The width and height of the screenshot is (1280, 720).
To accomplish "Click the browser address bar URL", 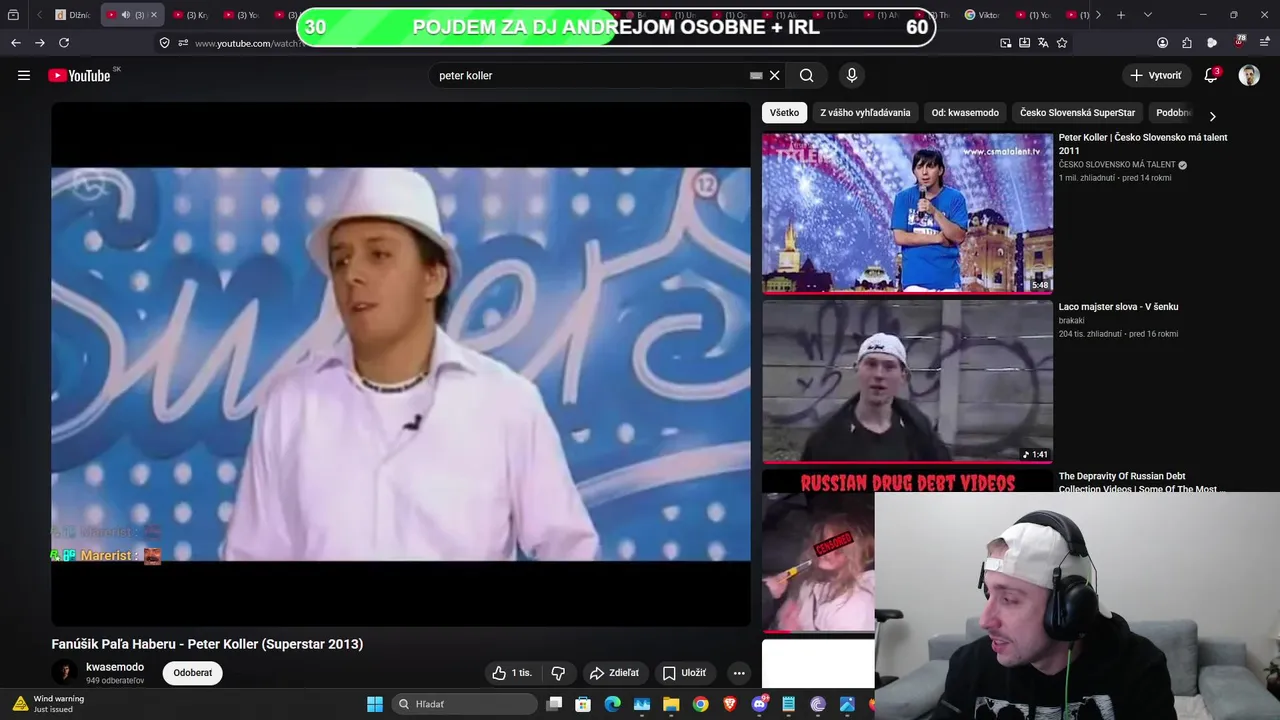I will coord(250,43).
